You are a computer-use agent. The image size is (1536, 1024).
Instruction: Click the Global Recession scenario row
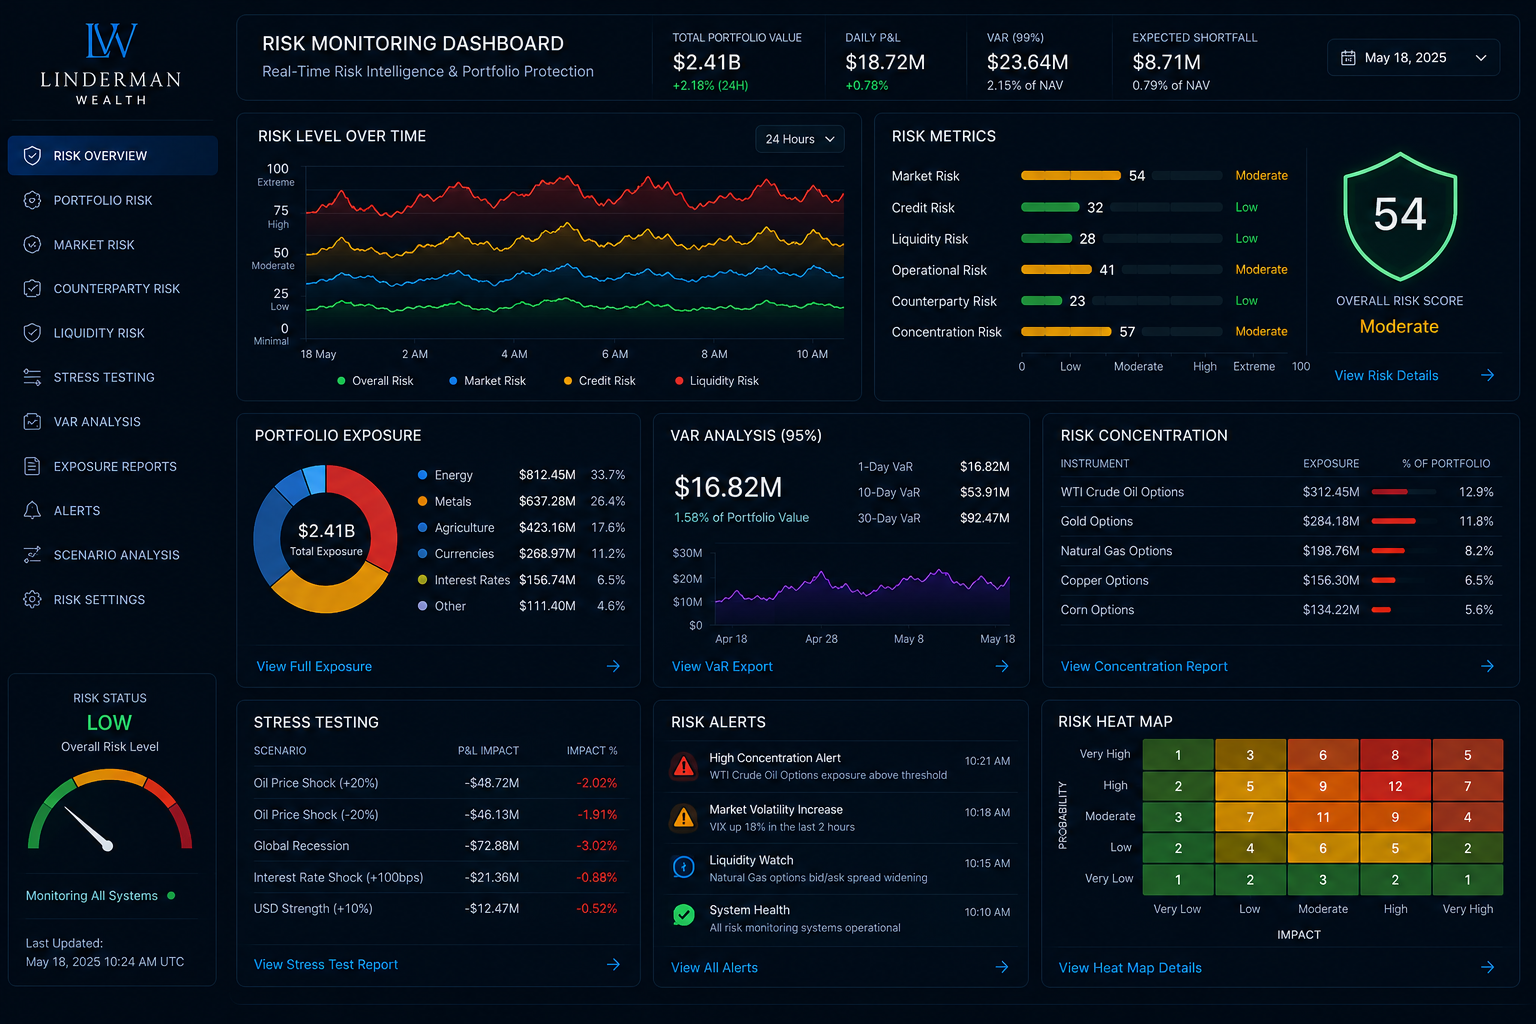pyautogui.click(x=436, y=846)
